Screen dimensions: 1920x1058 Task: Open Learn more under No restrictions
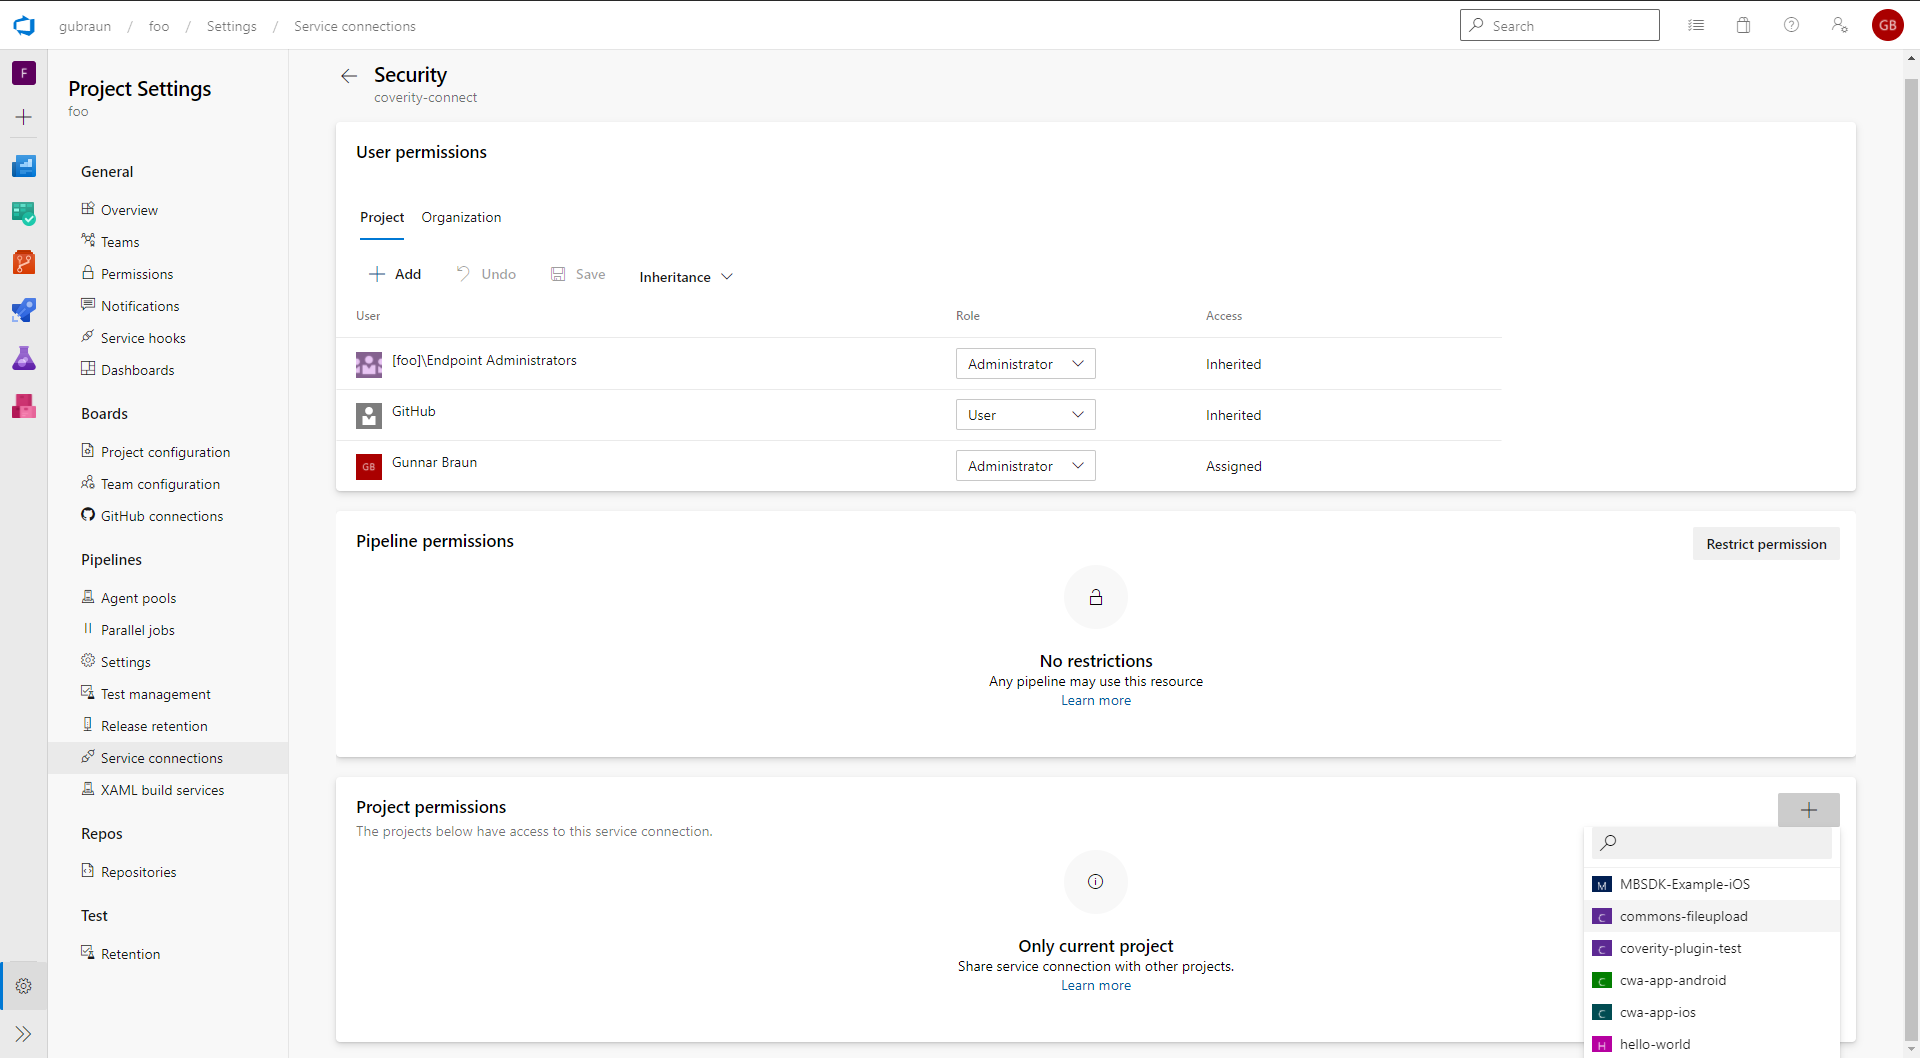[1095, 700]
